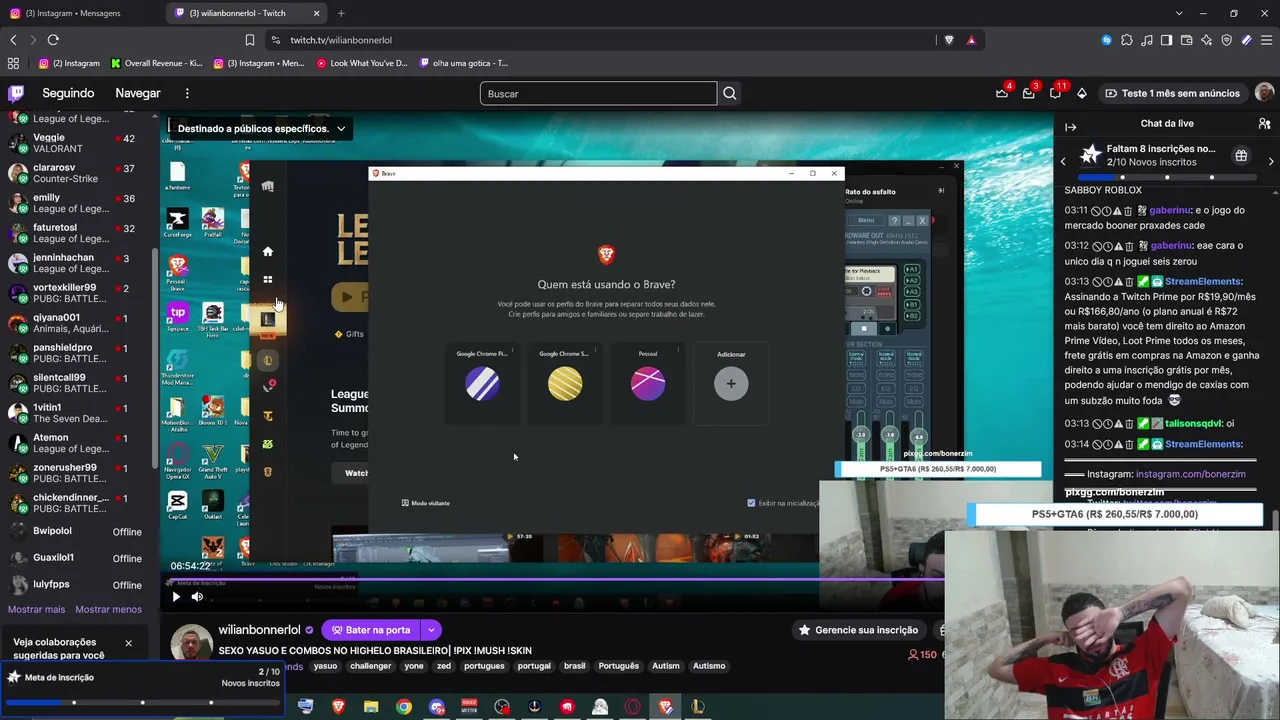
Task: Click the Get Bits diamond icon
Action: [x=1082, y=93]
